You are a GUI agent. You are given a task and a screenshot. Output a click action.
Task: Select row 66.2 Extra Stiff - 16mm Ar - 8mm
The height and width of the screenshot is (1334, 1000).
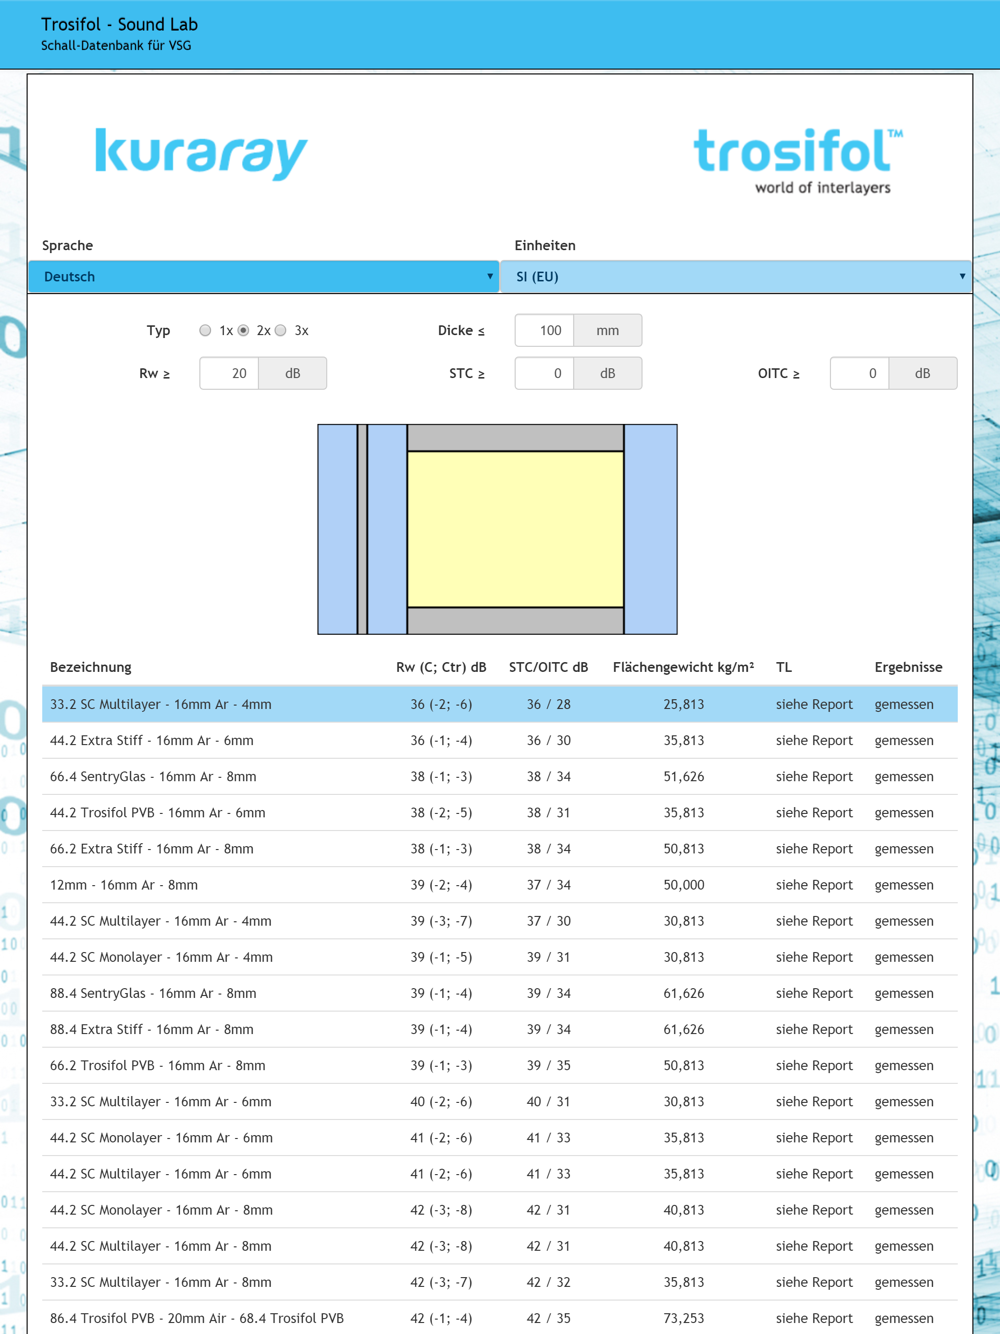tap(500, 848)
